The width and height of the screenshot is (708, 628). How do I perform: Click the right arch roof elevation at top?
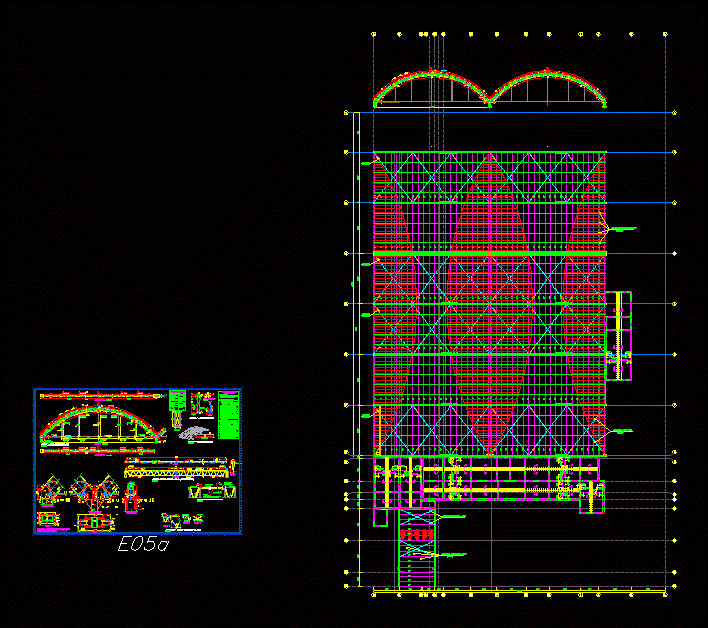click(548, 88)
